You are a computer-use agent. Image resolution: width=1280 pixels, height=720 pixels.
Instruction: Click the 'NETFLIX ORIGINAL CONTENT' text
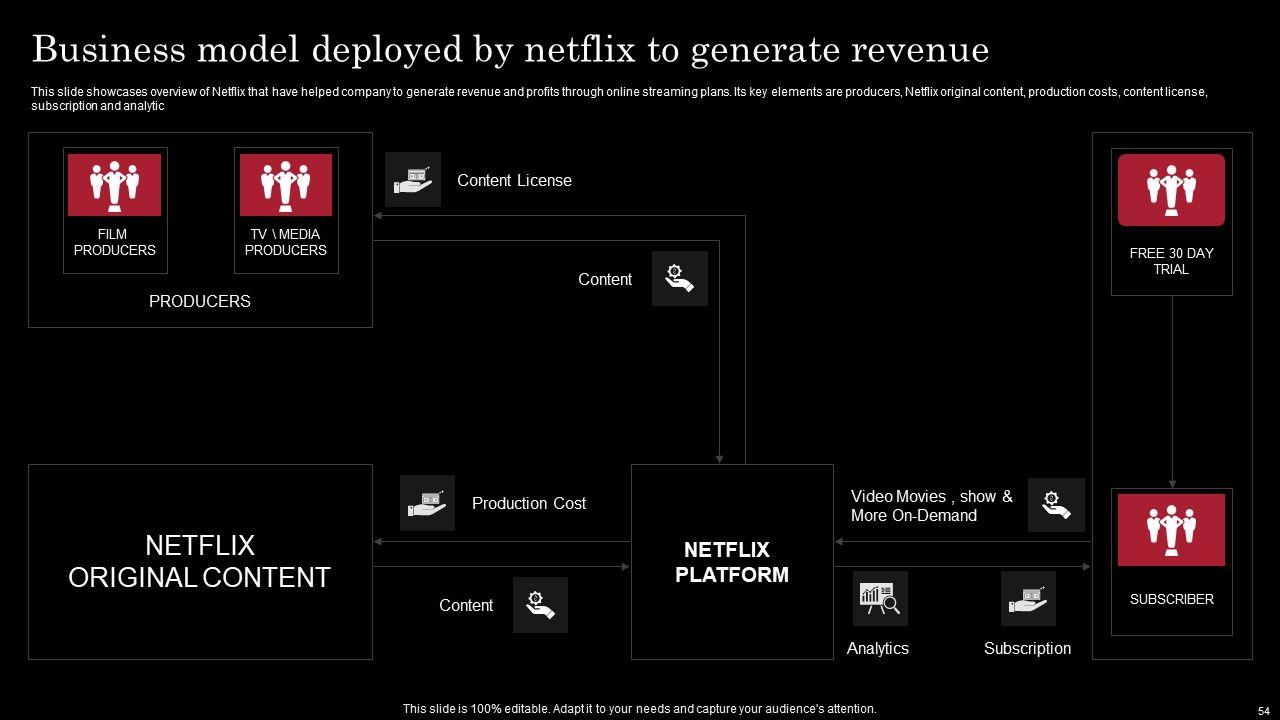pyautogui.click(x=199, y=561)
